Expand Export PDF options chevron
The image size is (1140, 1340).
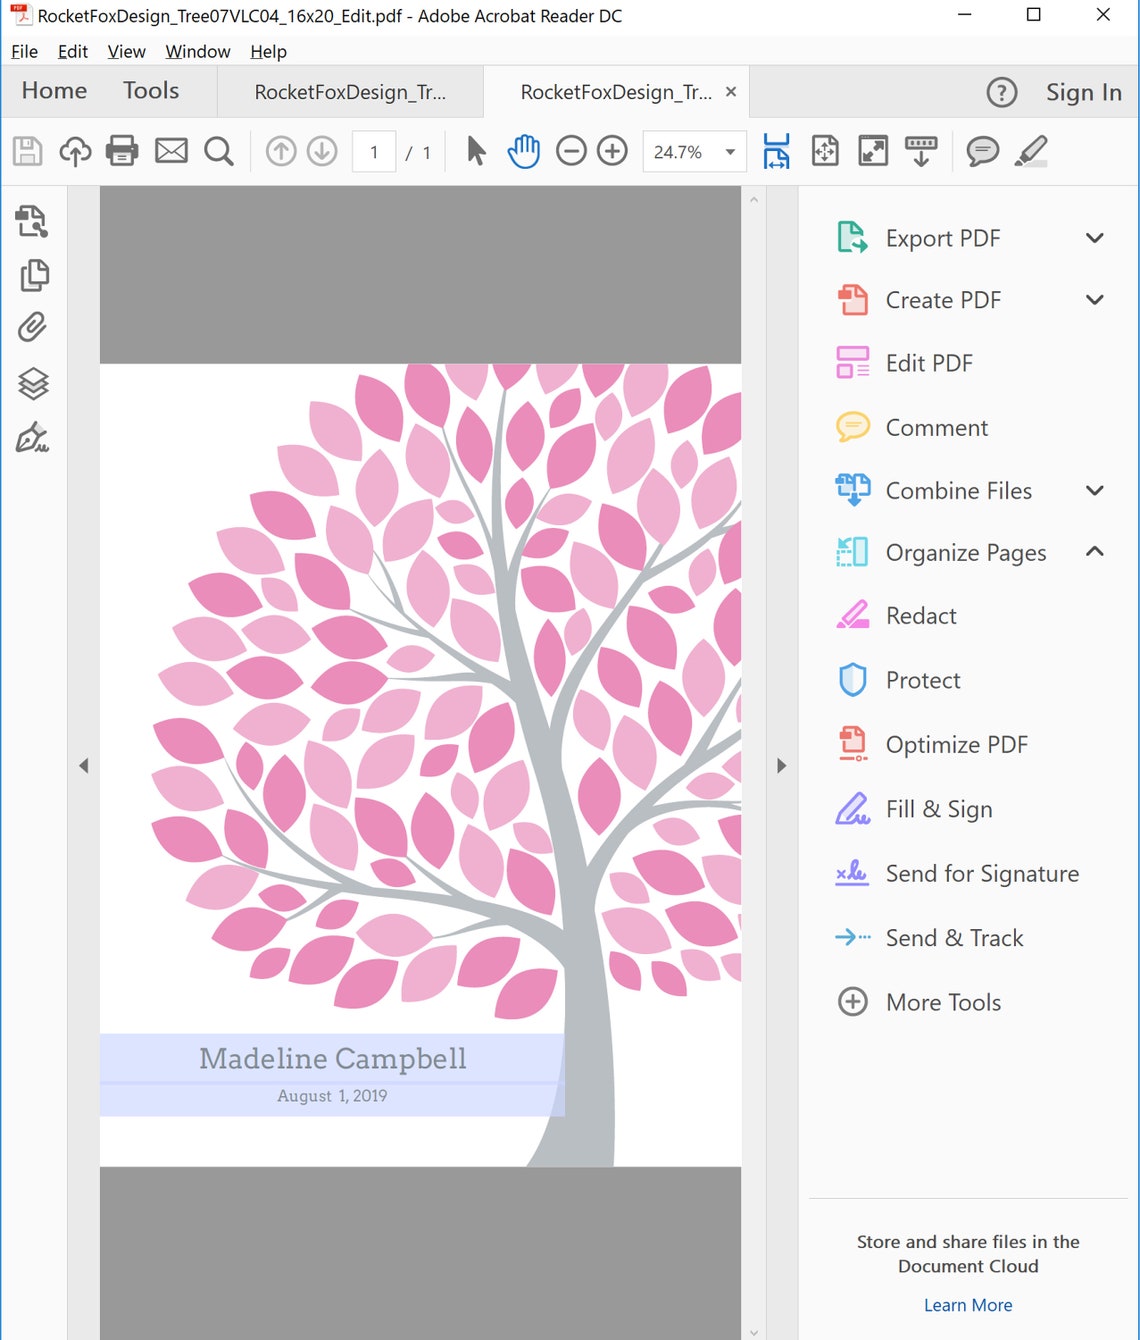[1095, 238]
